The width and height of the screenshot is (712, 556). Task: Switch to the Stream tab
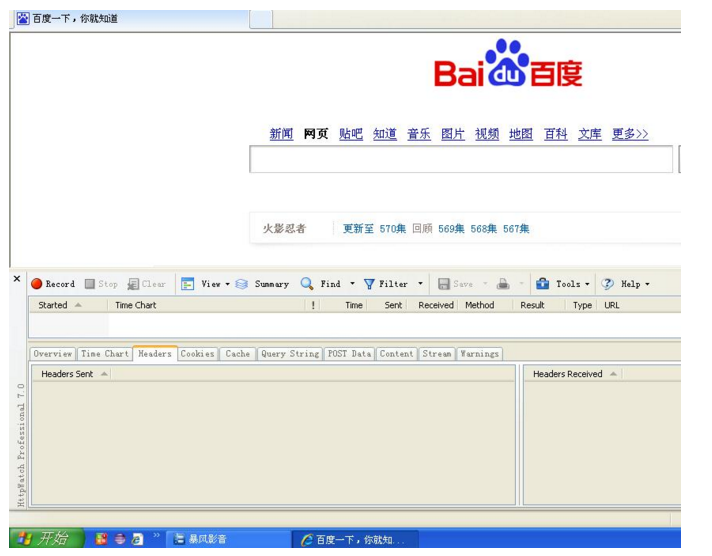(x=437, y=353)
